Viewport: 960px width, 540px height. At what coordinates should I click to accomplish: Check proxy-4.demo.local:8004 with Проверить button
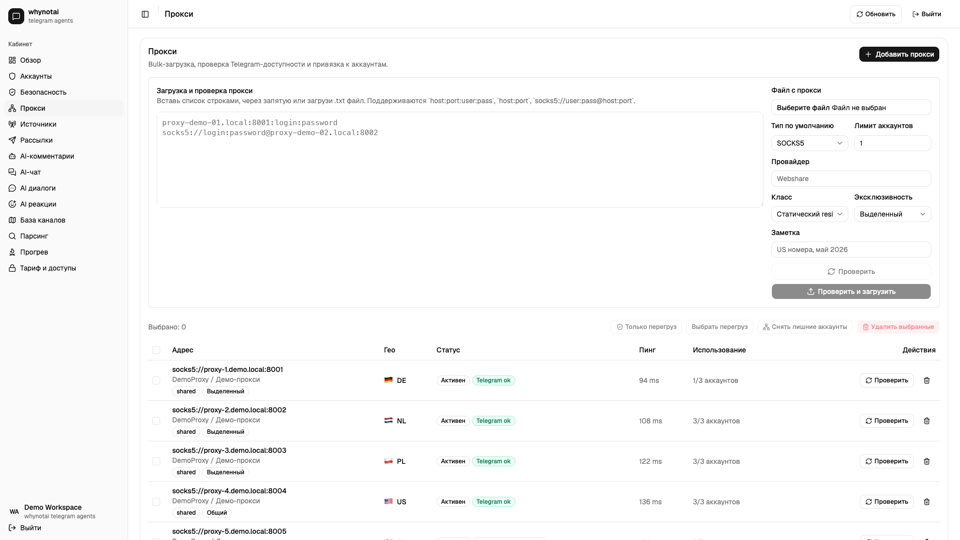[887, 501]
